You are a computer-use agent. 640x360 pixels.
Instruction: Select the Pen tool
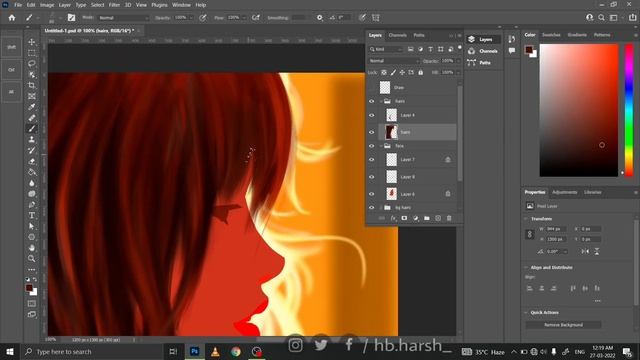(x=31, y=204)
